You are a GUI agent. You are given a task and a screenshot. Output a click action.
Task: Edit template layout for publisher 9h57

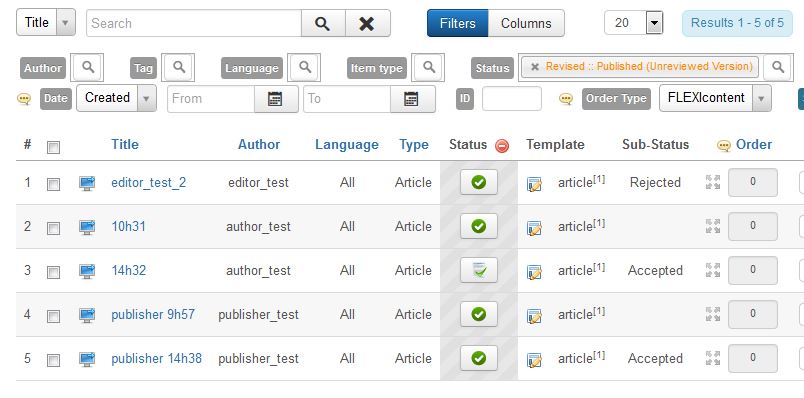pyautogui.click(x=534, y=316)
